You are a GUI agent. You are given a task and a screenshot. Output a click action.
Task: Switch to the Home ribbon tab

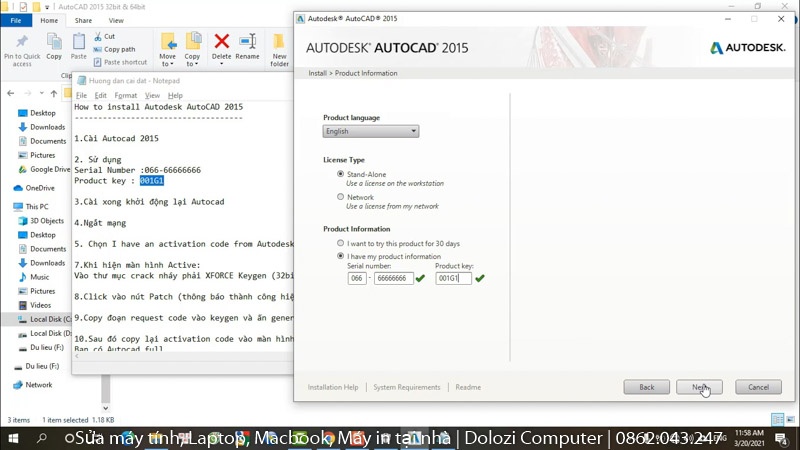pyautogui.click(x=49, y=20)
